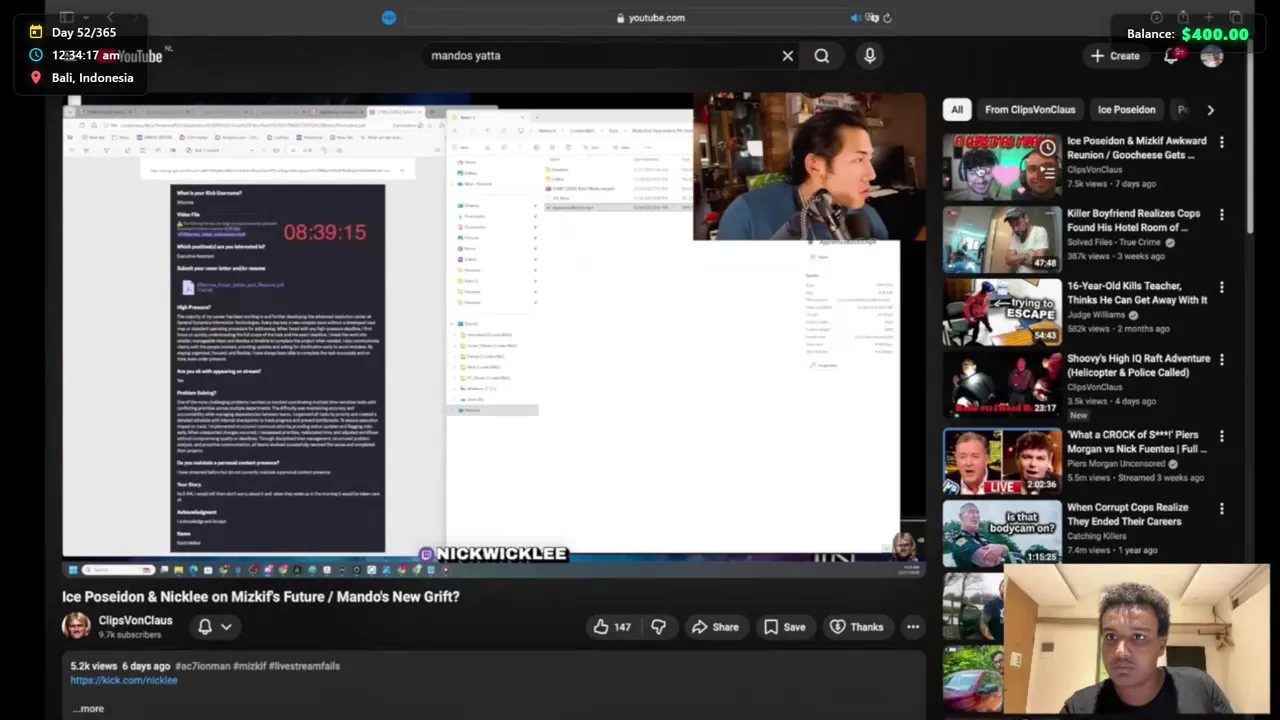The image size is (1280, 720).
Task: Click the magnifier search button
Action: tap(822, 56)
